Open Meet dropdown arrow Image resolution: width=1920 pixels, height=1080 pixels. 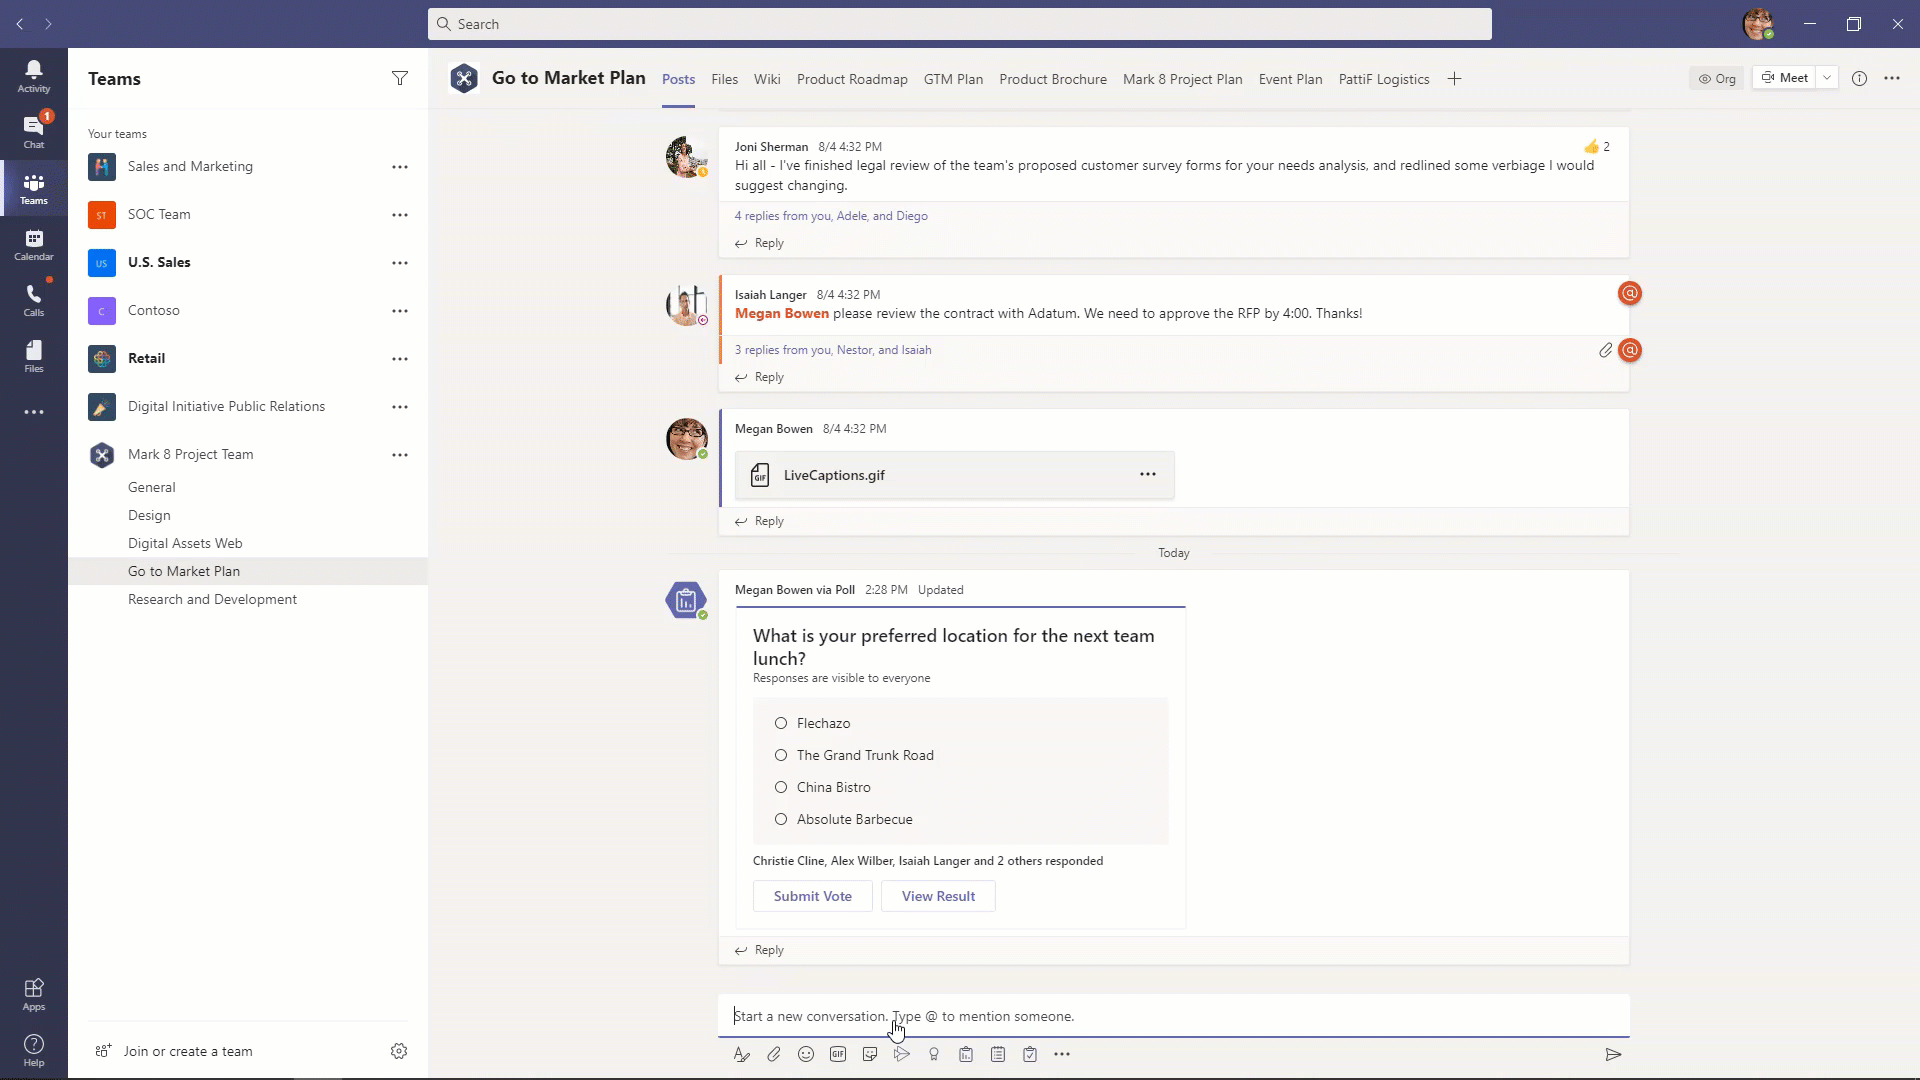tap(1827, 78)
